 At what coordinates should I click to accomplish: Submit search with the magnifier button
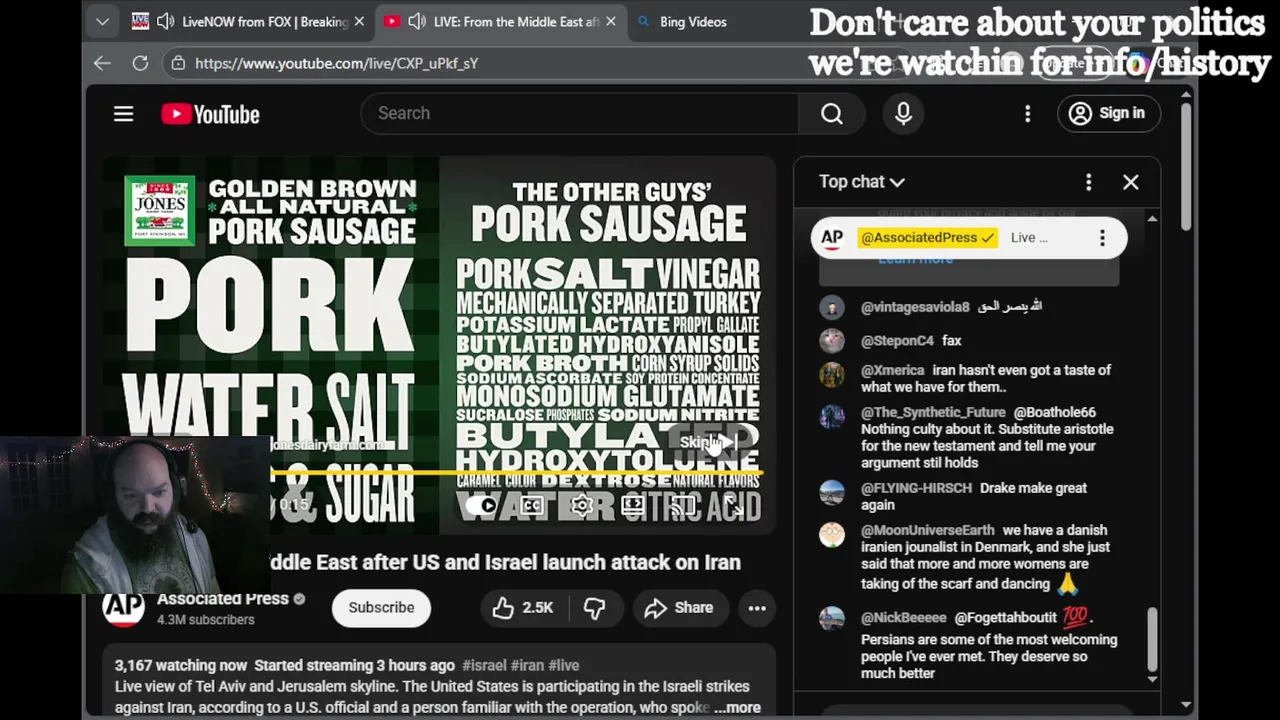(x=832, y=113)
